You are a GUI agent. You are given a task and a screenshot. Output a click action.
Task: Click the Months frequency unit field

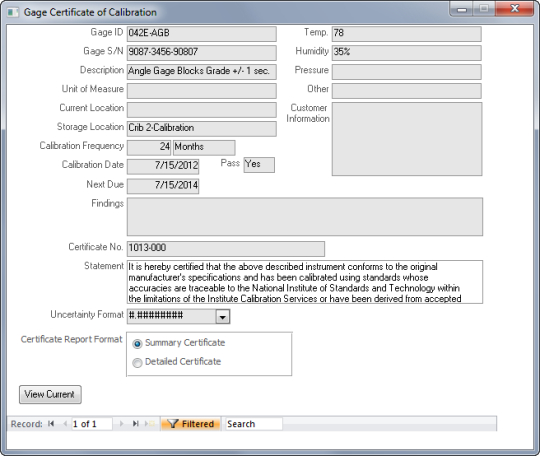tap(204, 147)
